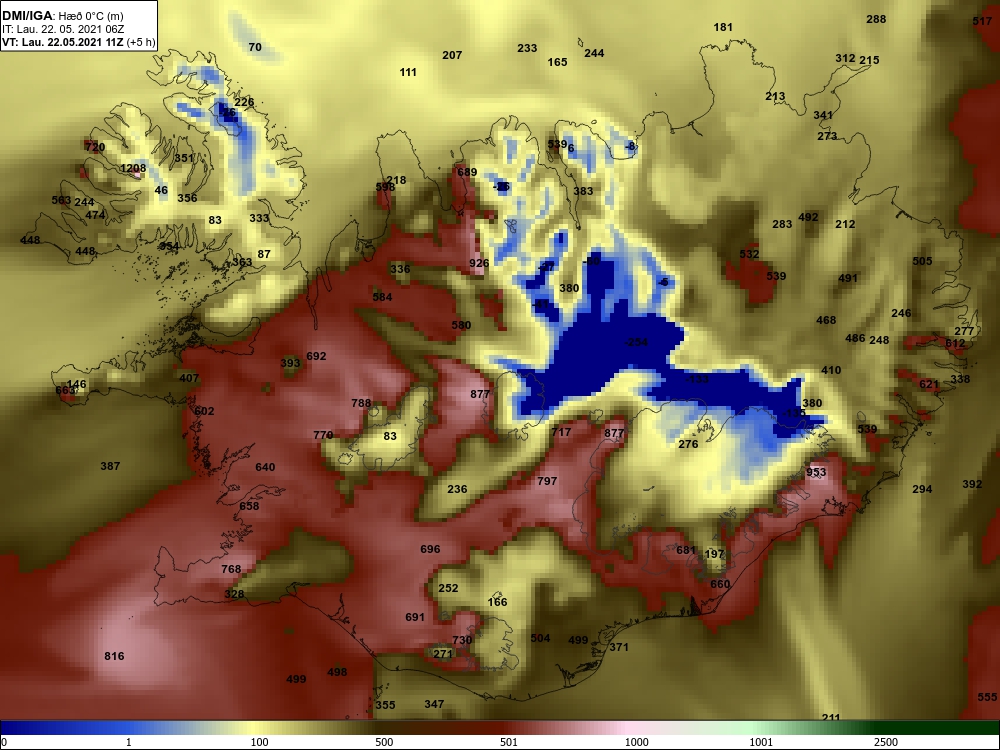Click the map value '621'
This screenshot has width=1000, height=750.
tap(929, 384)
